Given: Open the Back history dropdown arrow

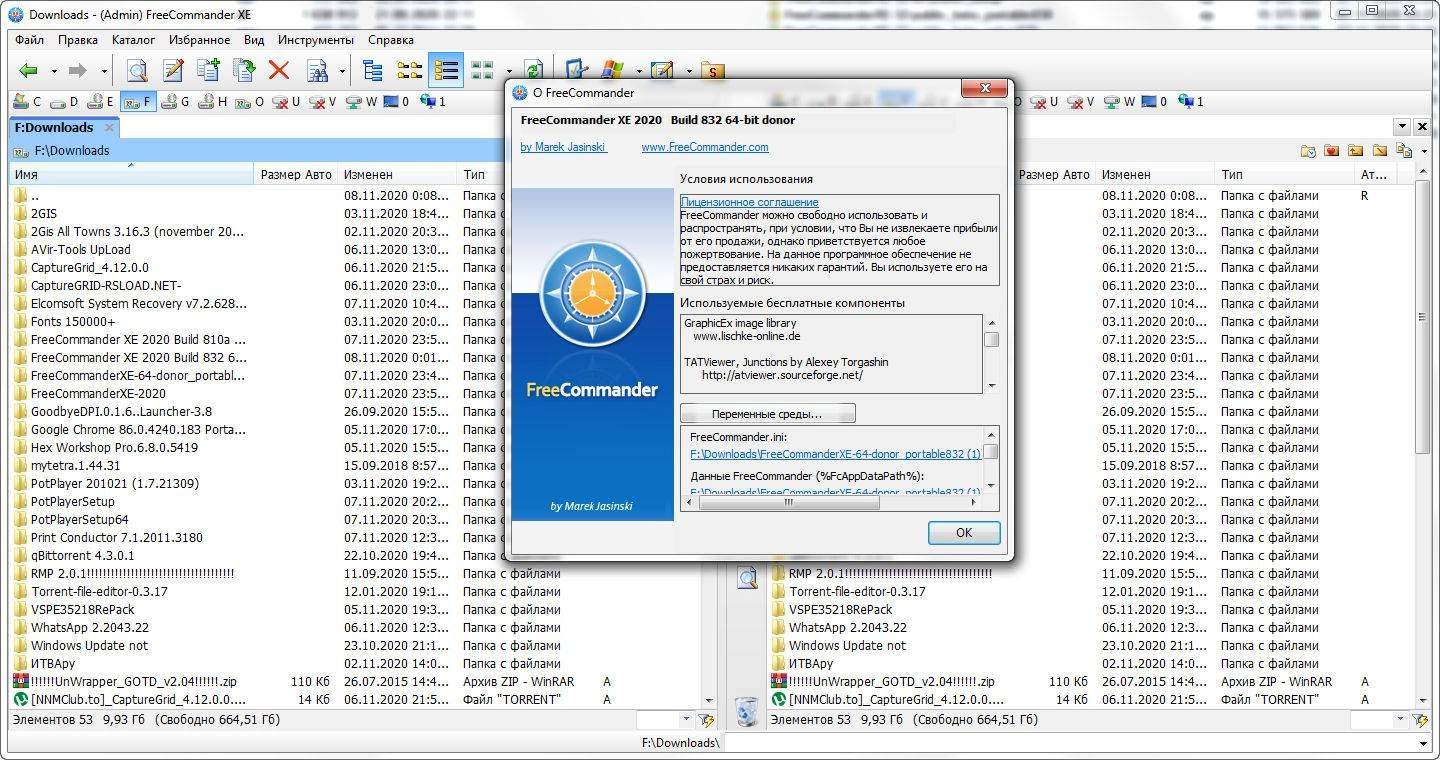Looking at the screenshot, I should click(x=55, y=72).
